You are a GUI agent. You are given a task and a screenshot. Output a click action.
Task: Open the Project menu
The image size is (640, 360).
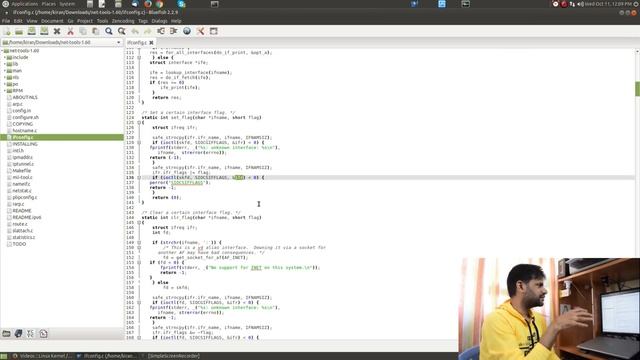[x=85, y=21]
